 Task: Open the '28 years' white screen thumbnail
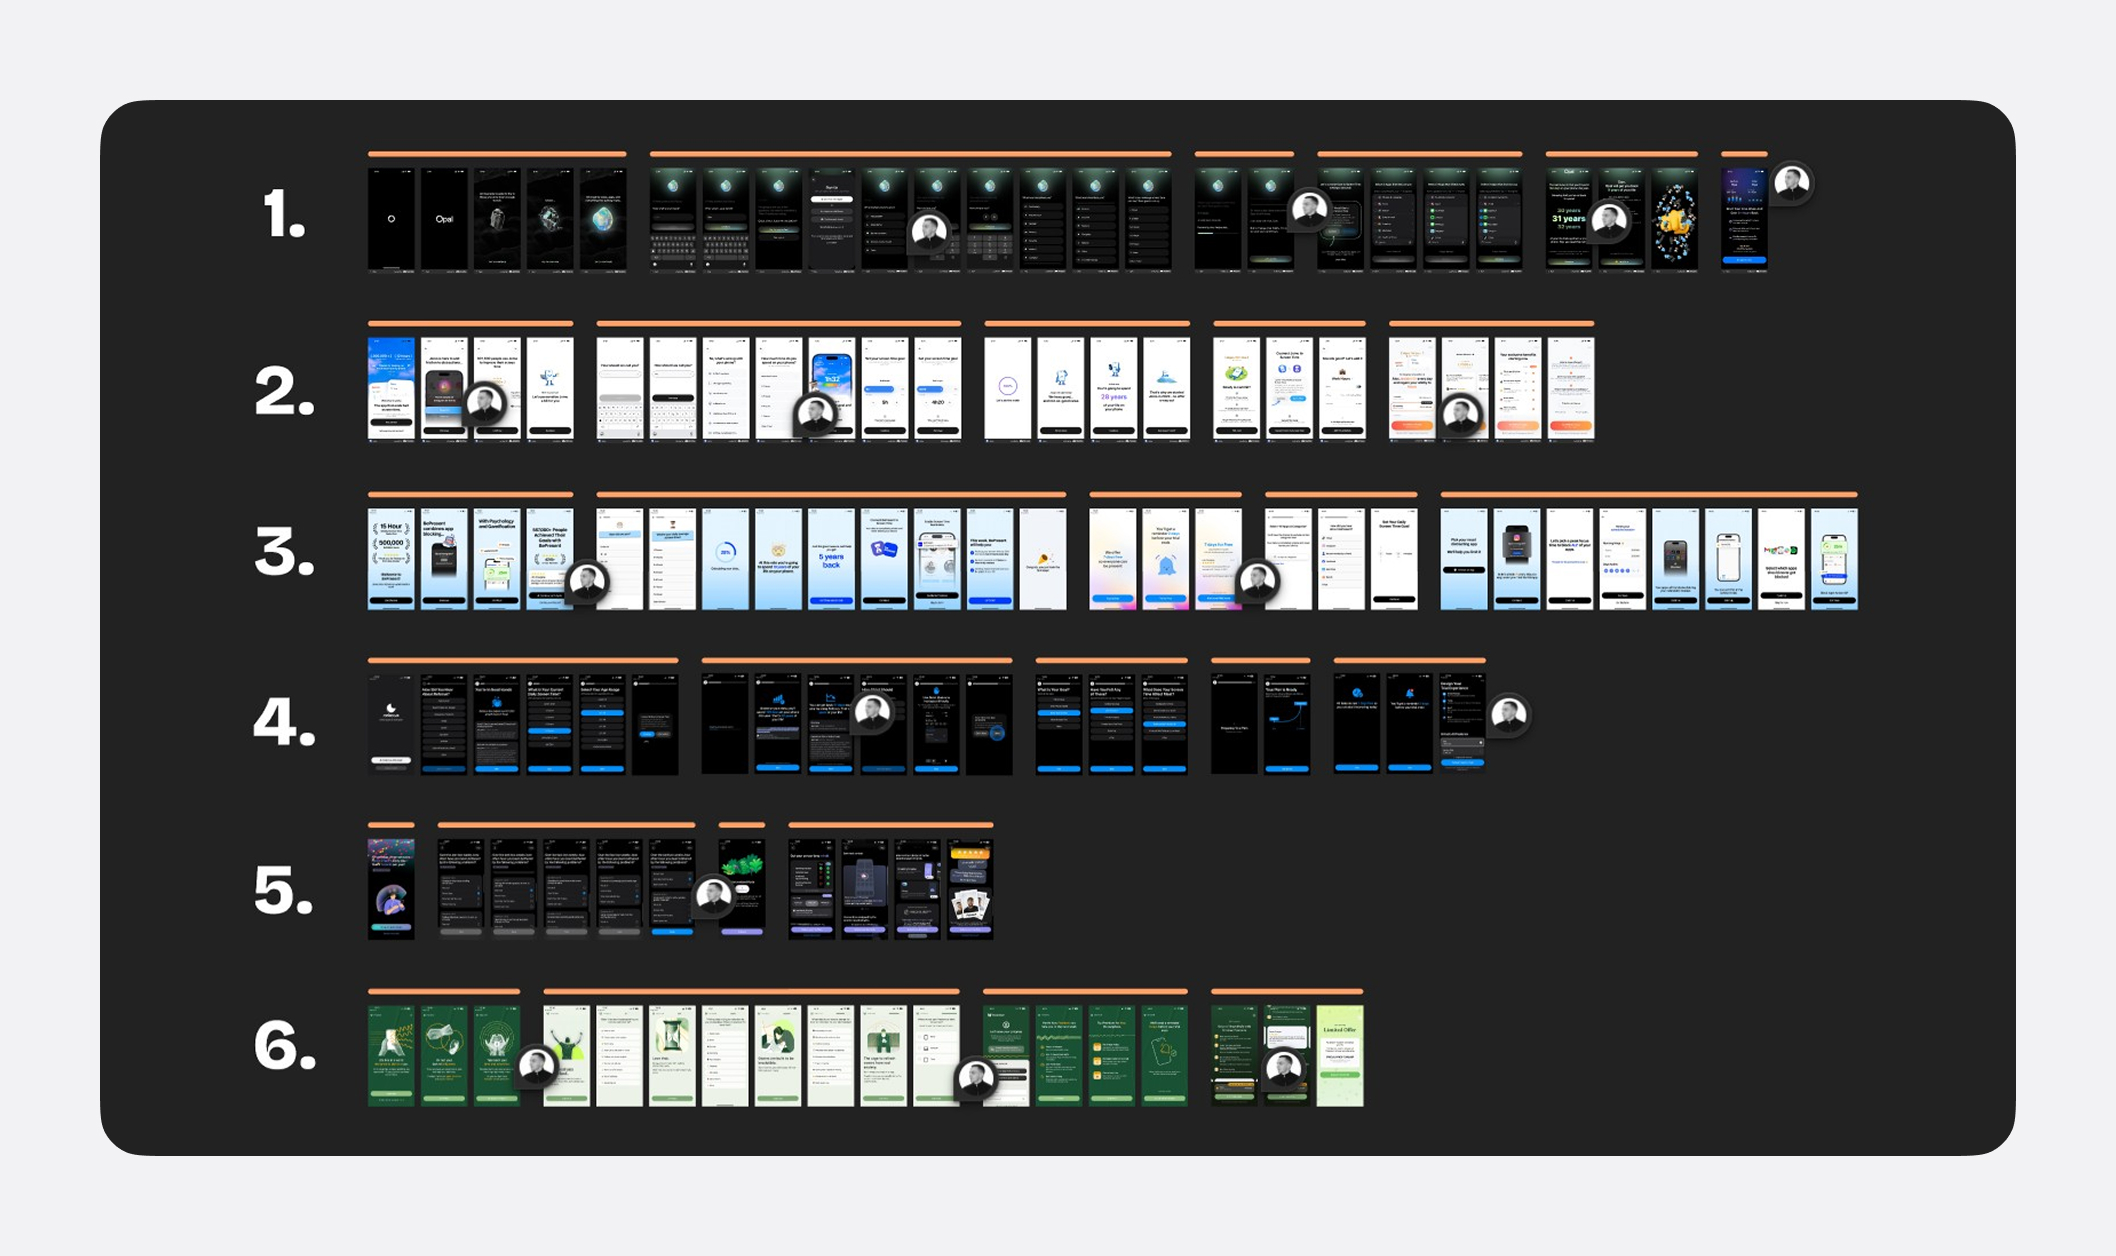pyautogui.click(x=1114, y=389)
